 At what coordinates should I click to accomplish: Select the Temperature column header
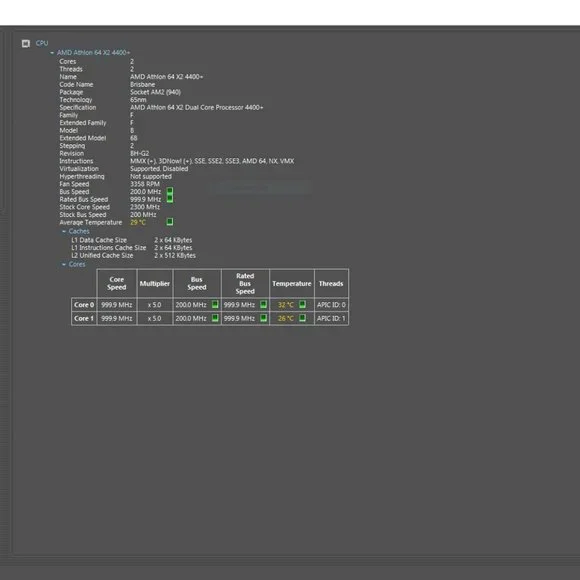[292, 283]
